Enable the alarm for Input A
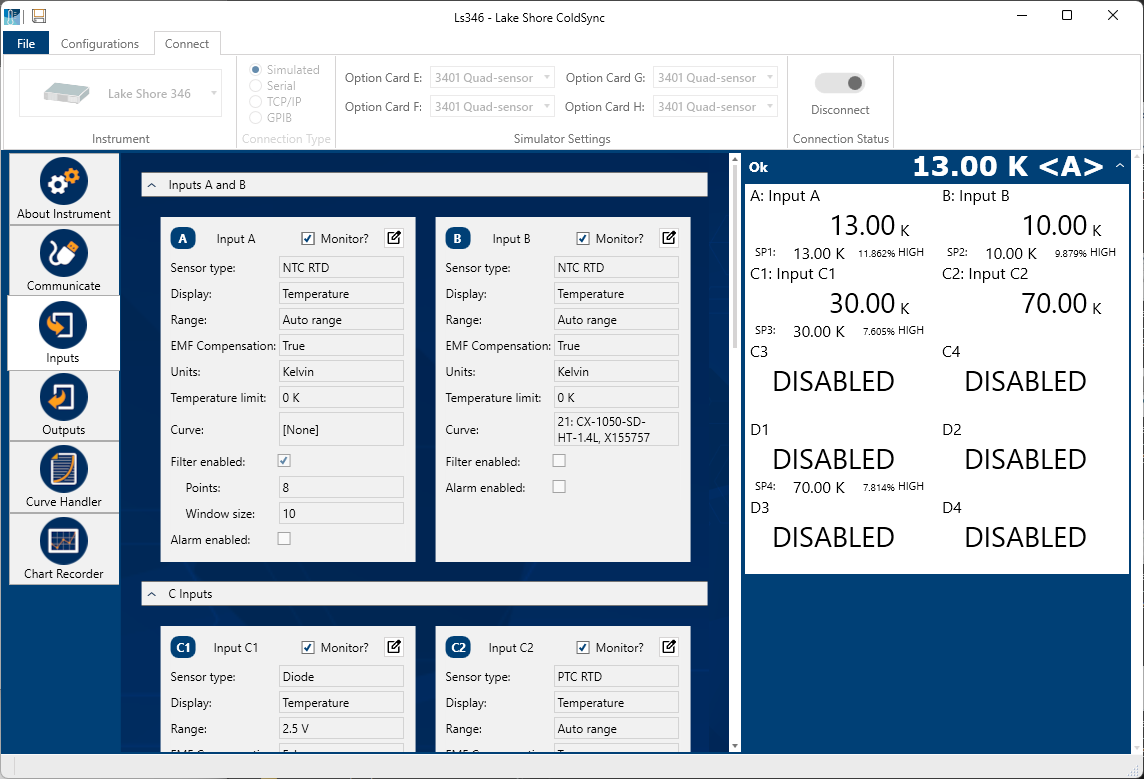The height and width of the screenshot is (779, 1144). coord(284,539)
